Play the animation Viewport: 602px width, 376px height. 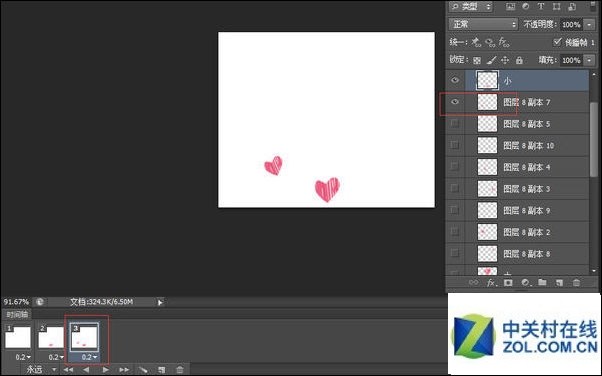click(x=105, y=369)
